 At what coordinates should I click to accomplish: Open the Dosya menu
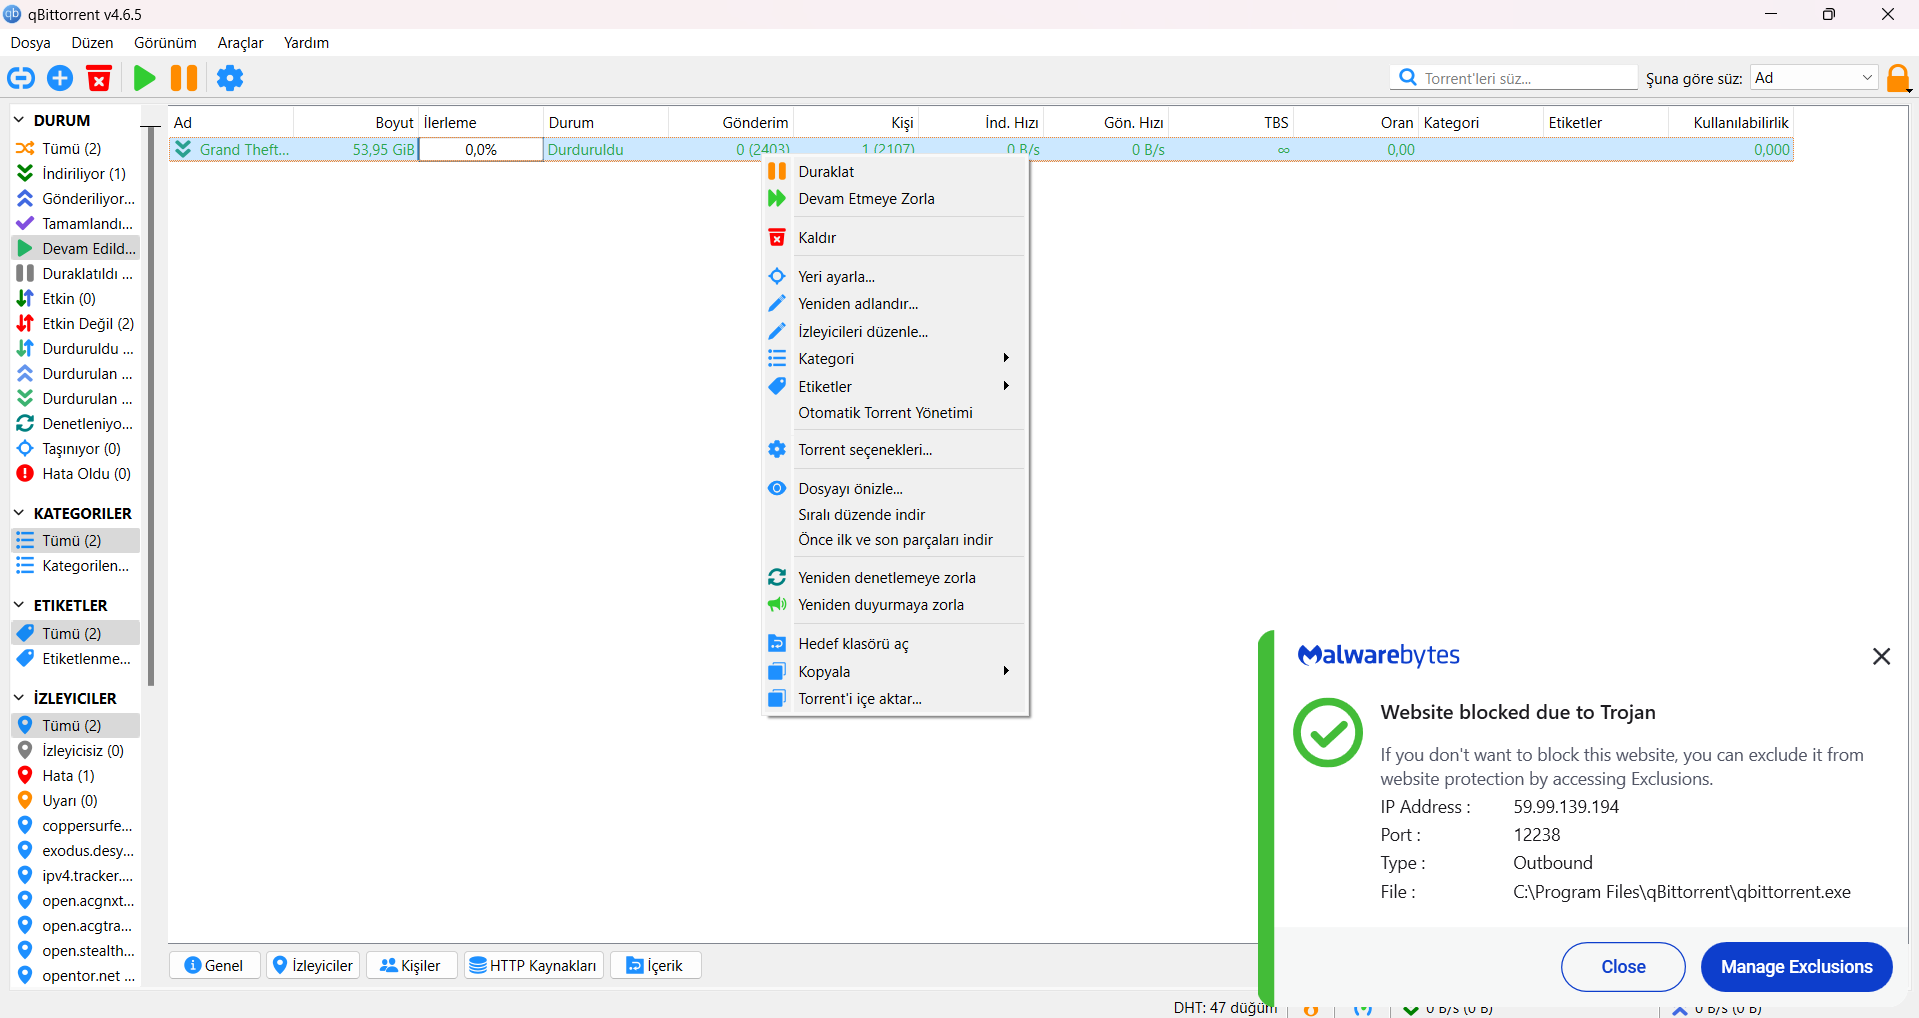pos(30,43)
